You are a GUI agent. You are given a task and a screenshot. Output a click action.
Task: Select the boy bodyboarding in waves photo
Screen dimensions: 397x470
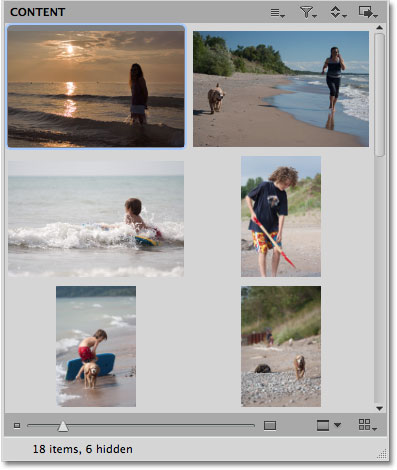click(96, 219)
